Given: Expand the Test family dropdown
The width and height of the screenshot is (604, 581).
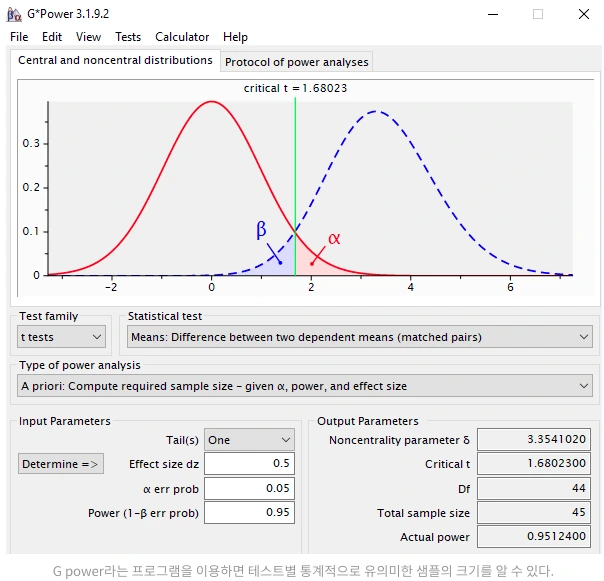Looking at the screenshot, I should [x=61, y=337].
